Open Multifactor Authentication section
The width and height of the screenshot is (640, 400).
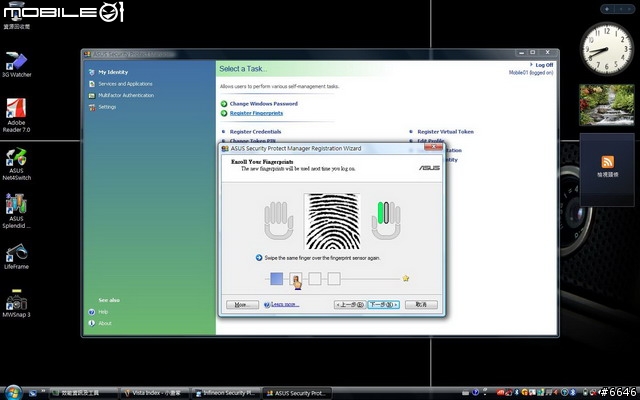pos(126,96)
